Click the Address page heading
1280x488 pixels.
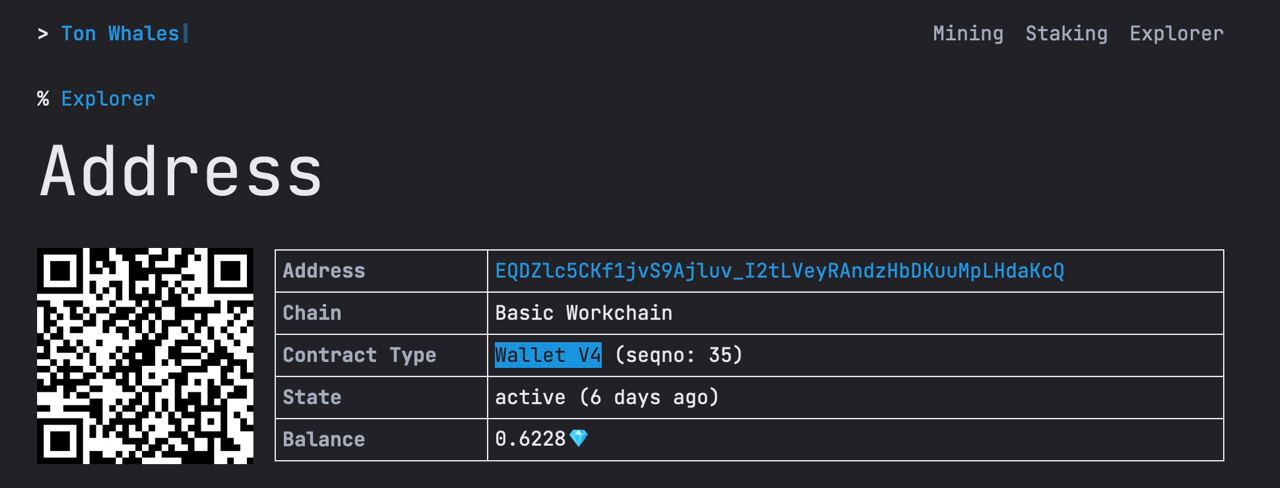coord(181,171)
